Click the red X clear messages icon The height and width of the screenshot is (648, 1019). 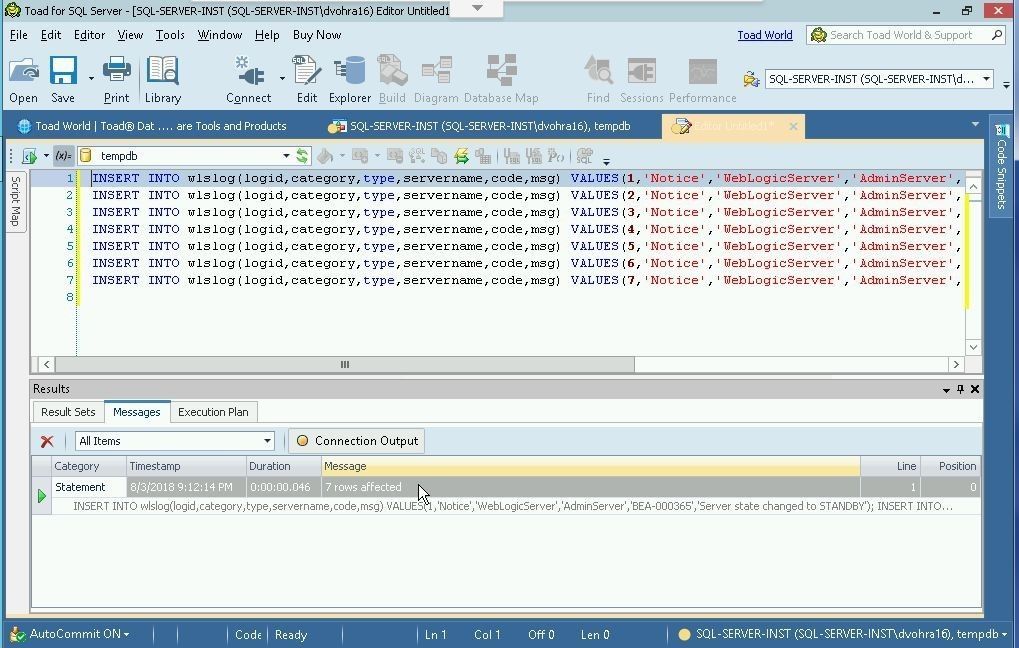[47, 441]
